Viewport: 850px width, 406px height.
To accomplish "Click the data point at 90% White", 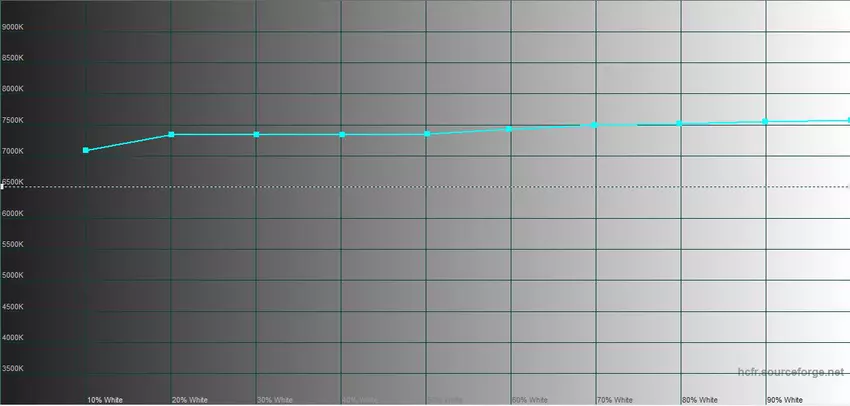I will pos(765,122).
